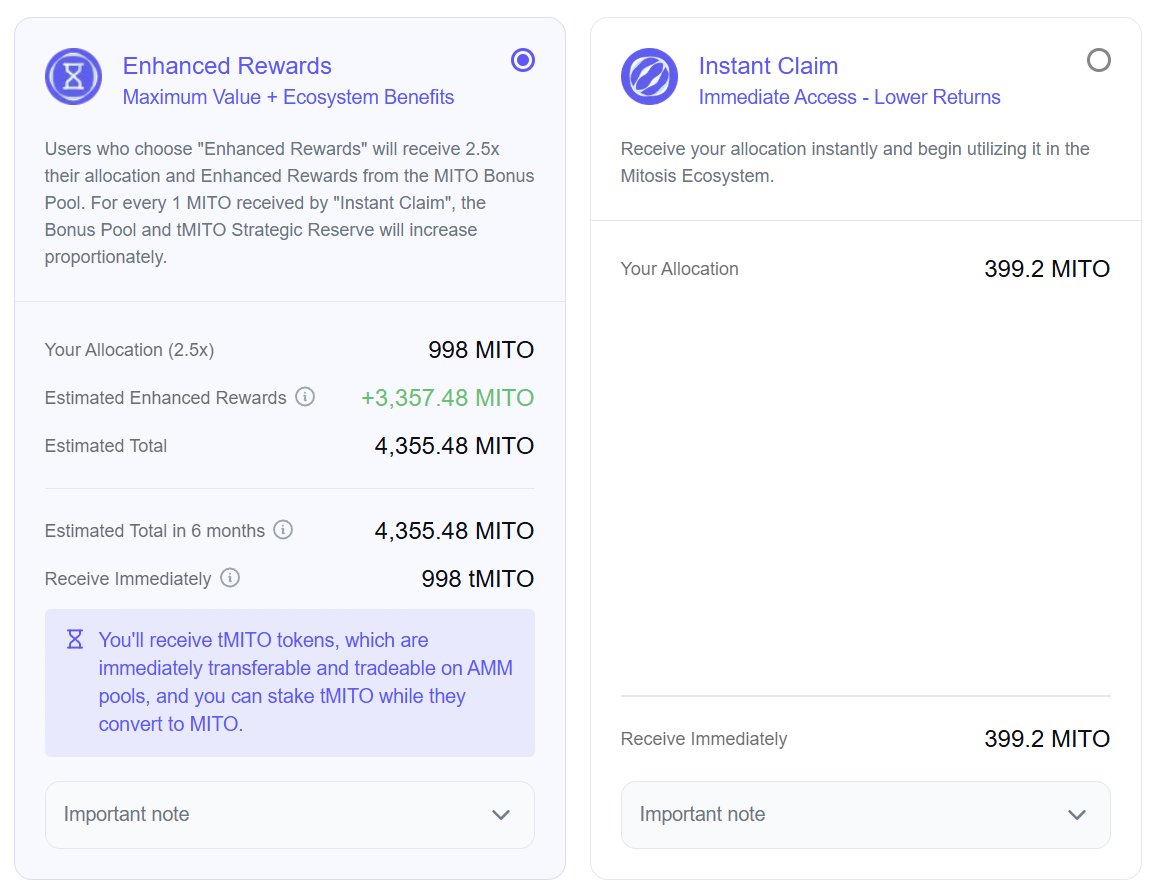Click info icon beside Receive Immediately
Viewport: 1170px width, 894px height.
pos(230,578)
